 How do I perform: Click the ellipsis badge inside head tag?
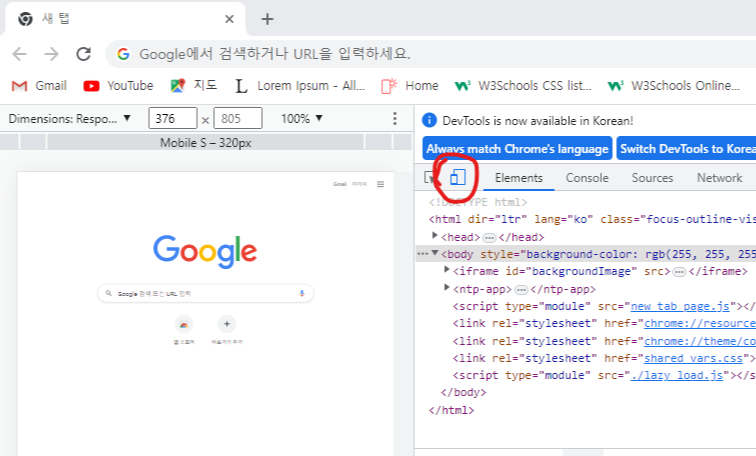coord(489,238)
